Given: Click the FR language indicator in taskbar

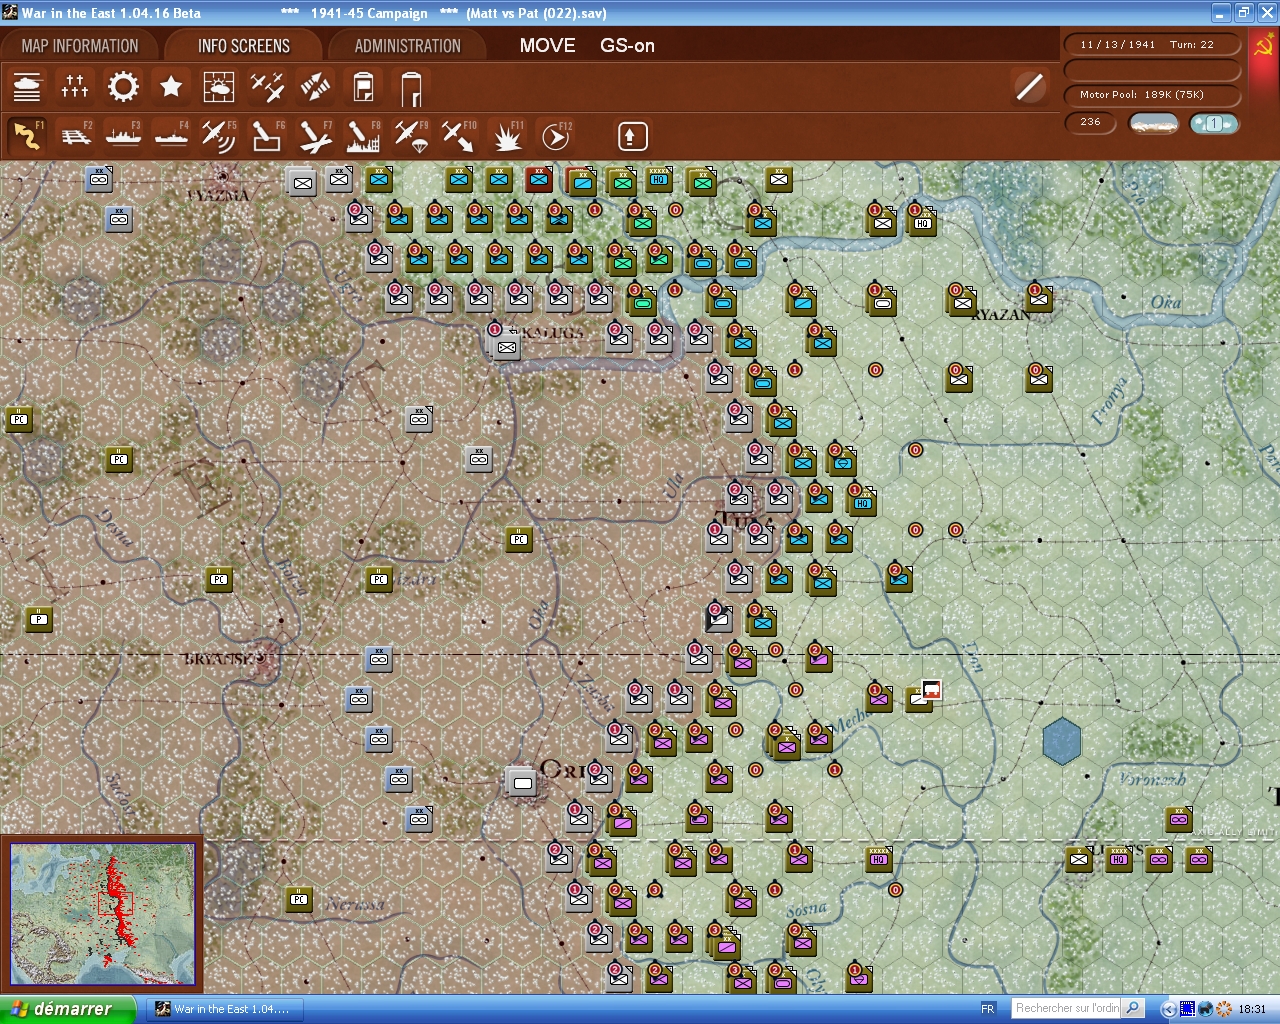Looking at the screenshot, I should [x=988, y=1009].
